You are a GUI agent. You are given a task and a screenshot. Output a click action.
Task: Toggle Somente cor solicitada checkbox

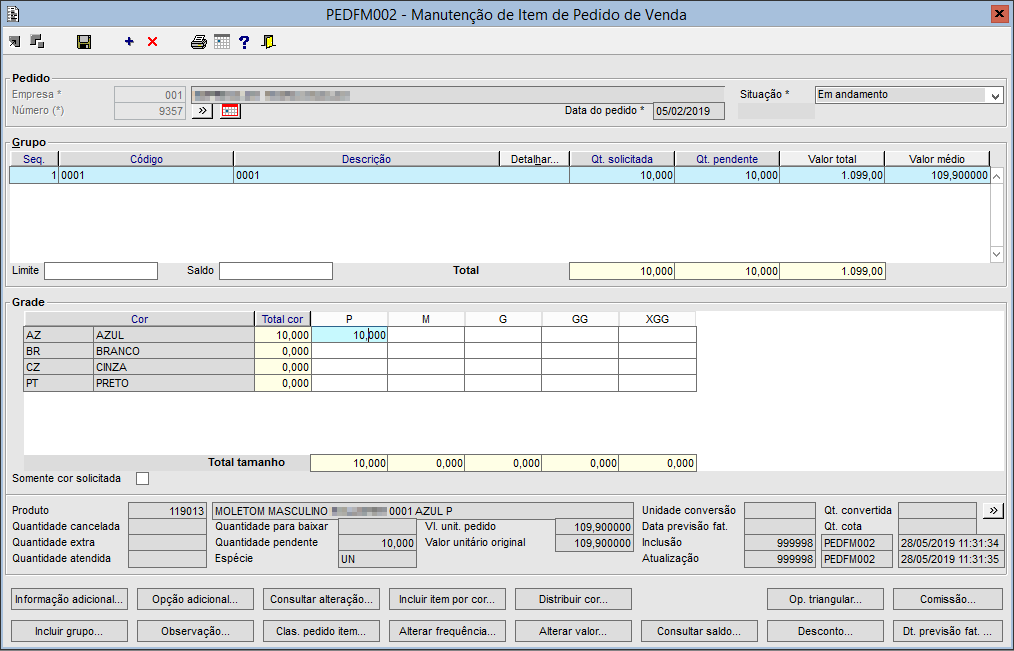click(142, 478)
